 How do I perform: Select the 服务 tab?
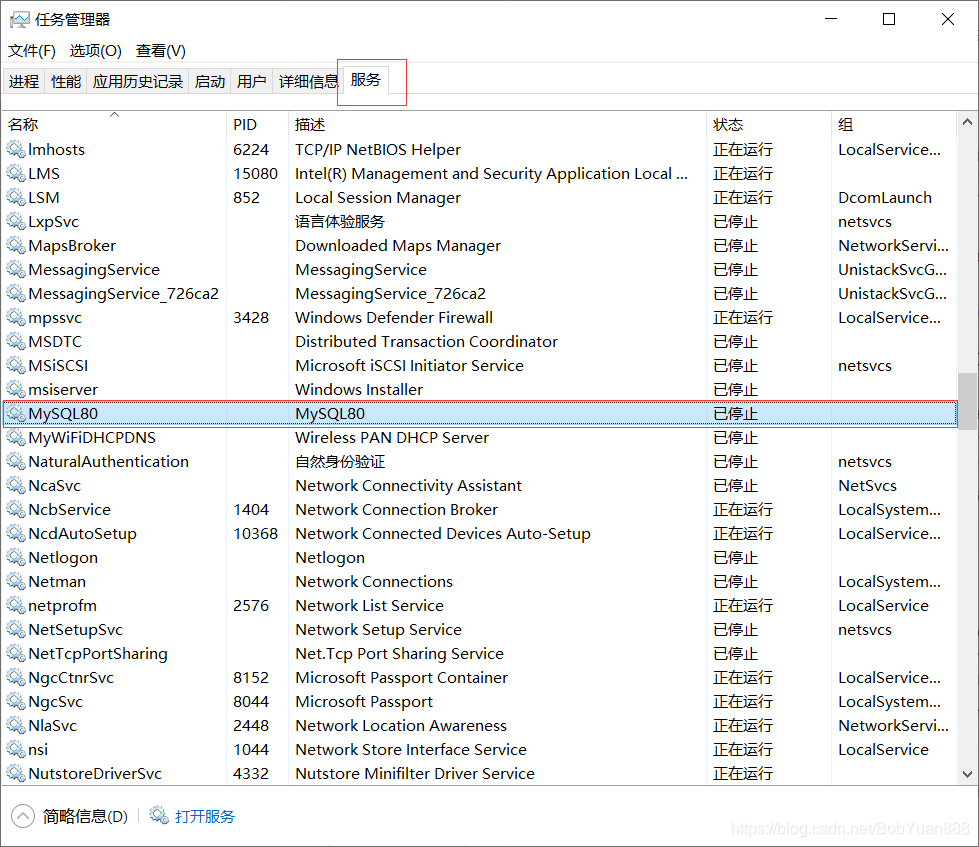365,80
